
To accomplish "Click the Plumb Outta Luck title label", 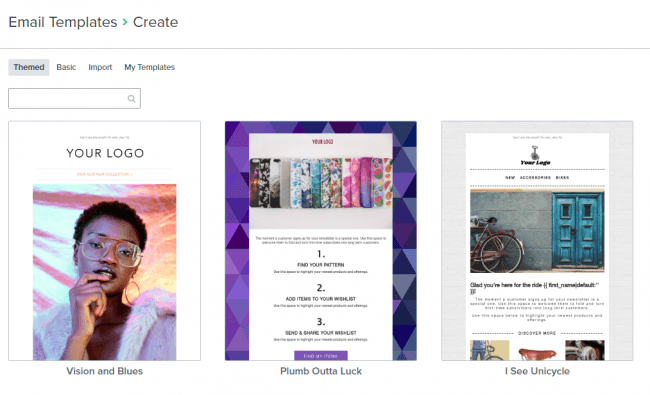I will [x=321, y=371].
